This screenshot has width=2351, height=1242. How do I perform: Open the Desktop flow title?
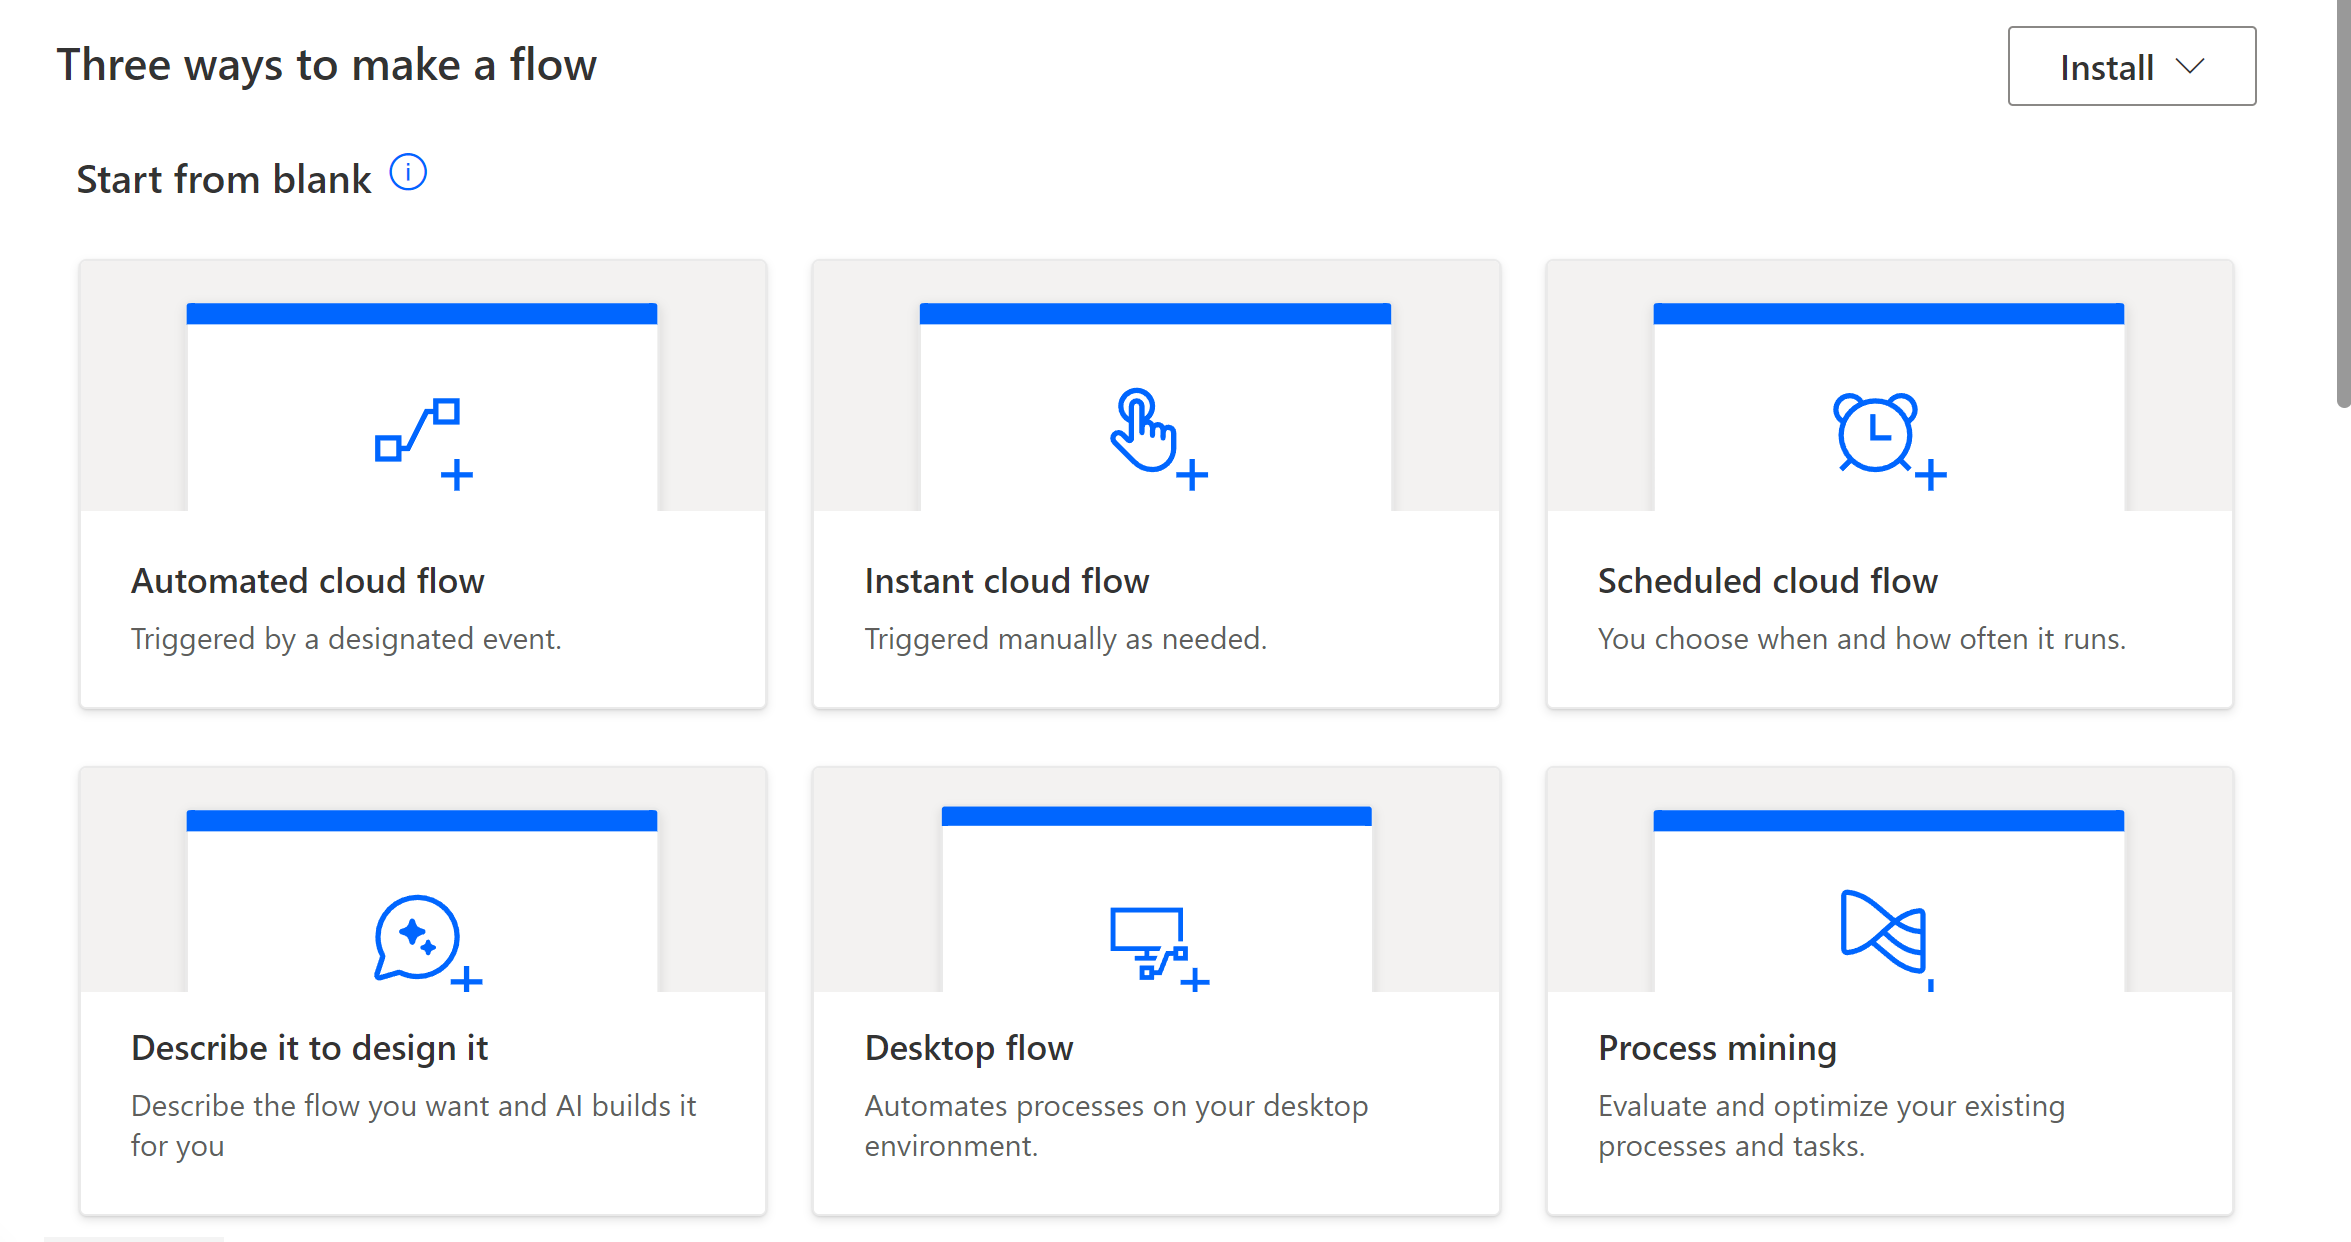click(x=969, y=1048)
